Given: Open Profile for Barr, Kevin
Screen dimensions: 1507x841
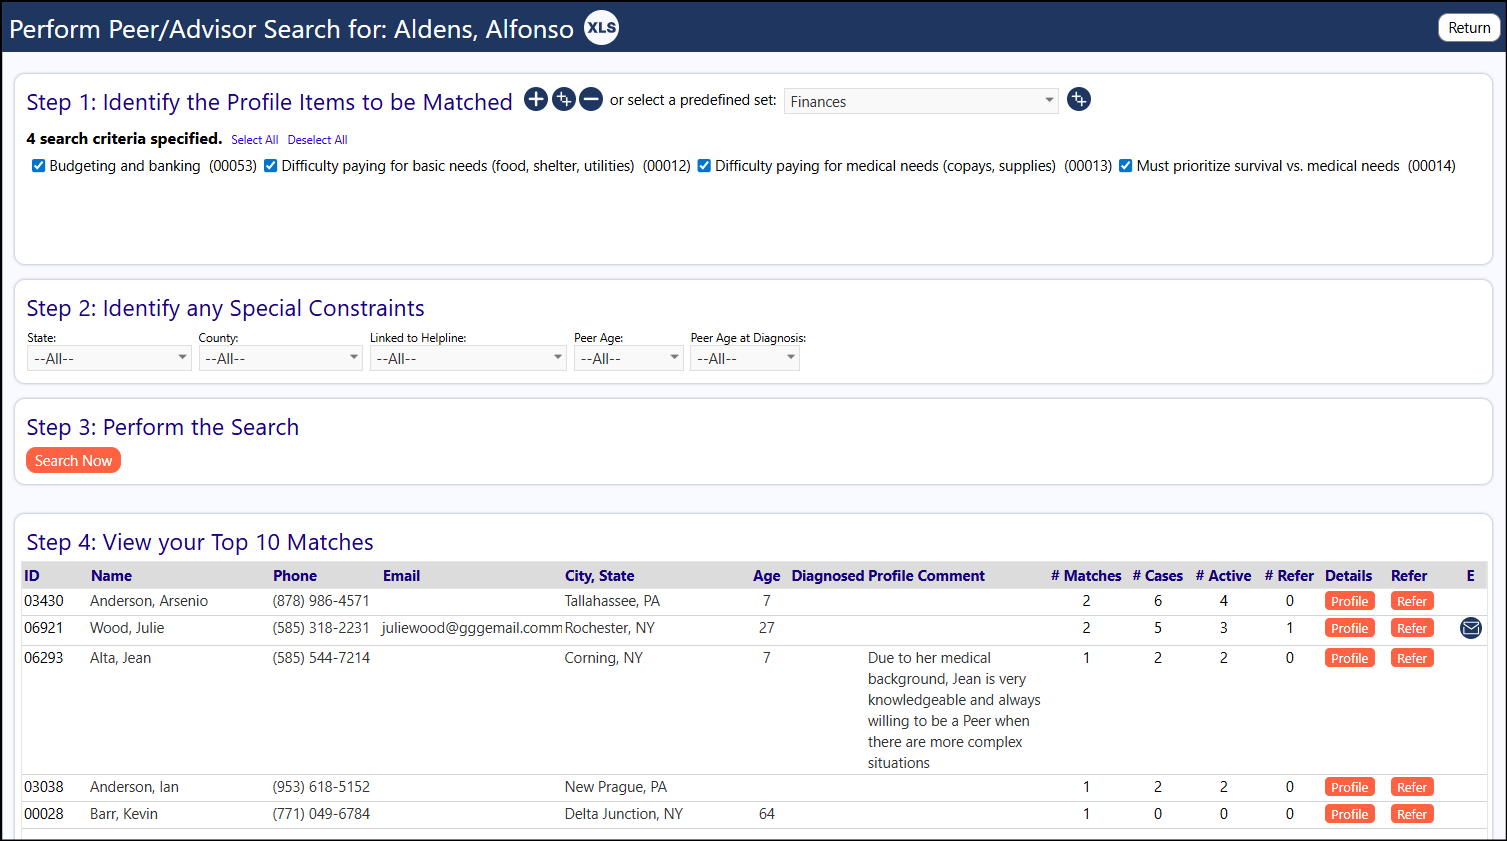Looking at the screenshot, I should coord(1349,814).
